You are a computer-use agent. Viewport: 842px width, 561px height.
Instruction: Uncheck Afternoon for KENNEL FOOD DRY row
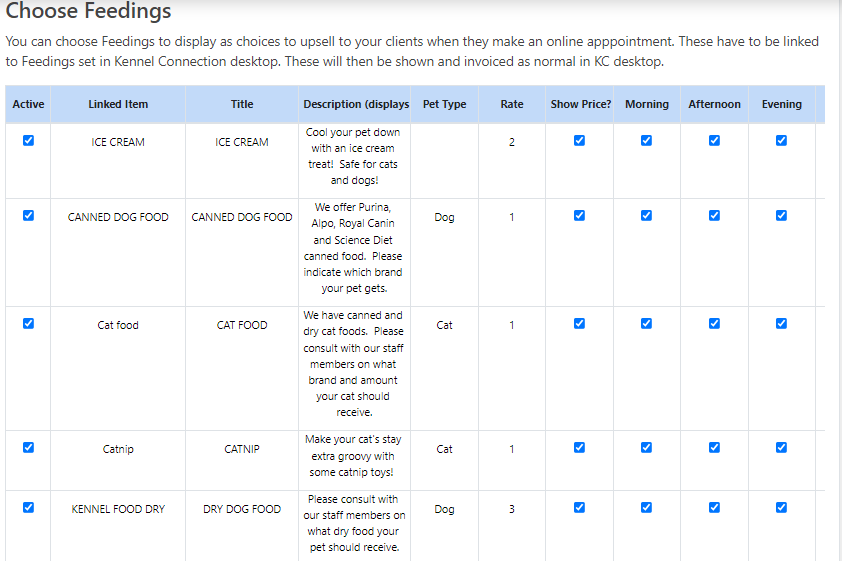pyautogui.click(x=714, y=508)
